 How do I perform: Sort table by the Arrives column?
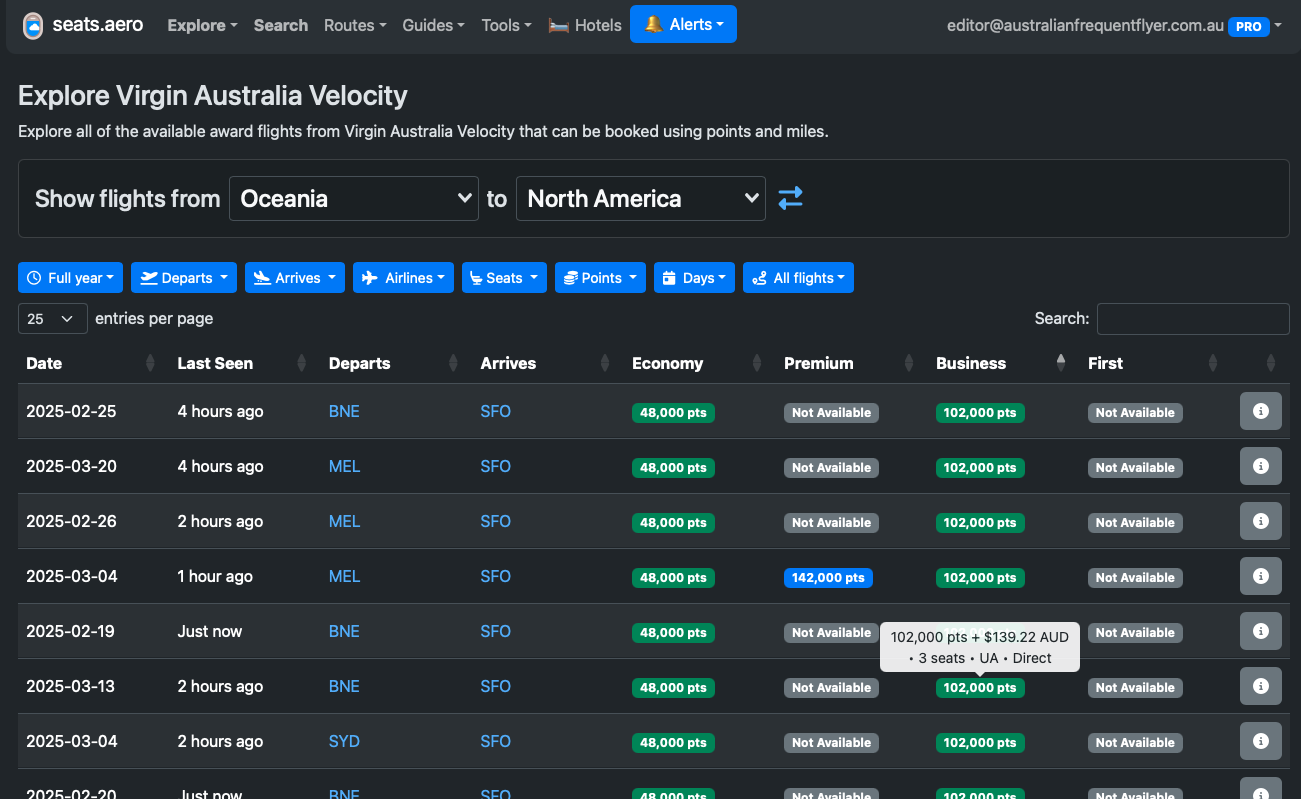[548, 363]
